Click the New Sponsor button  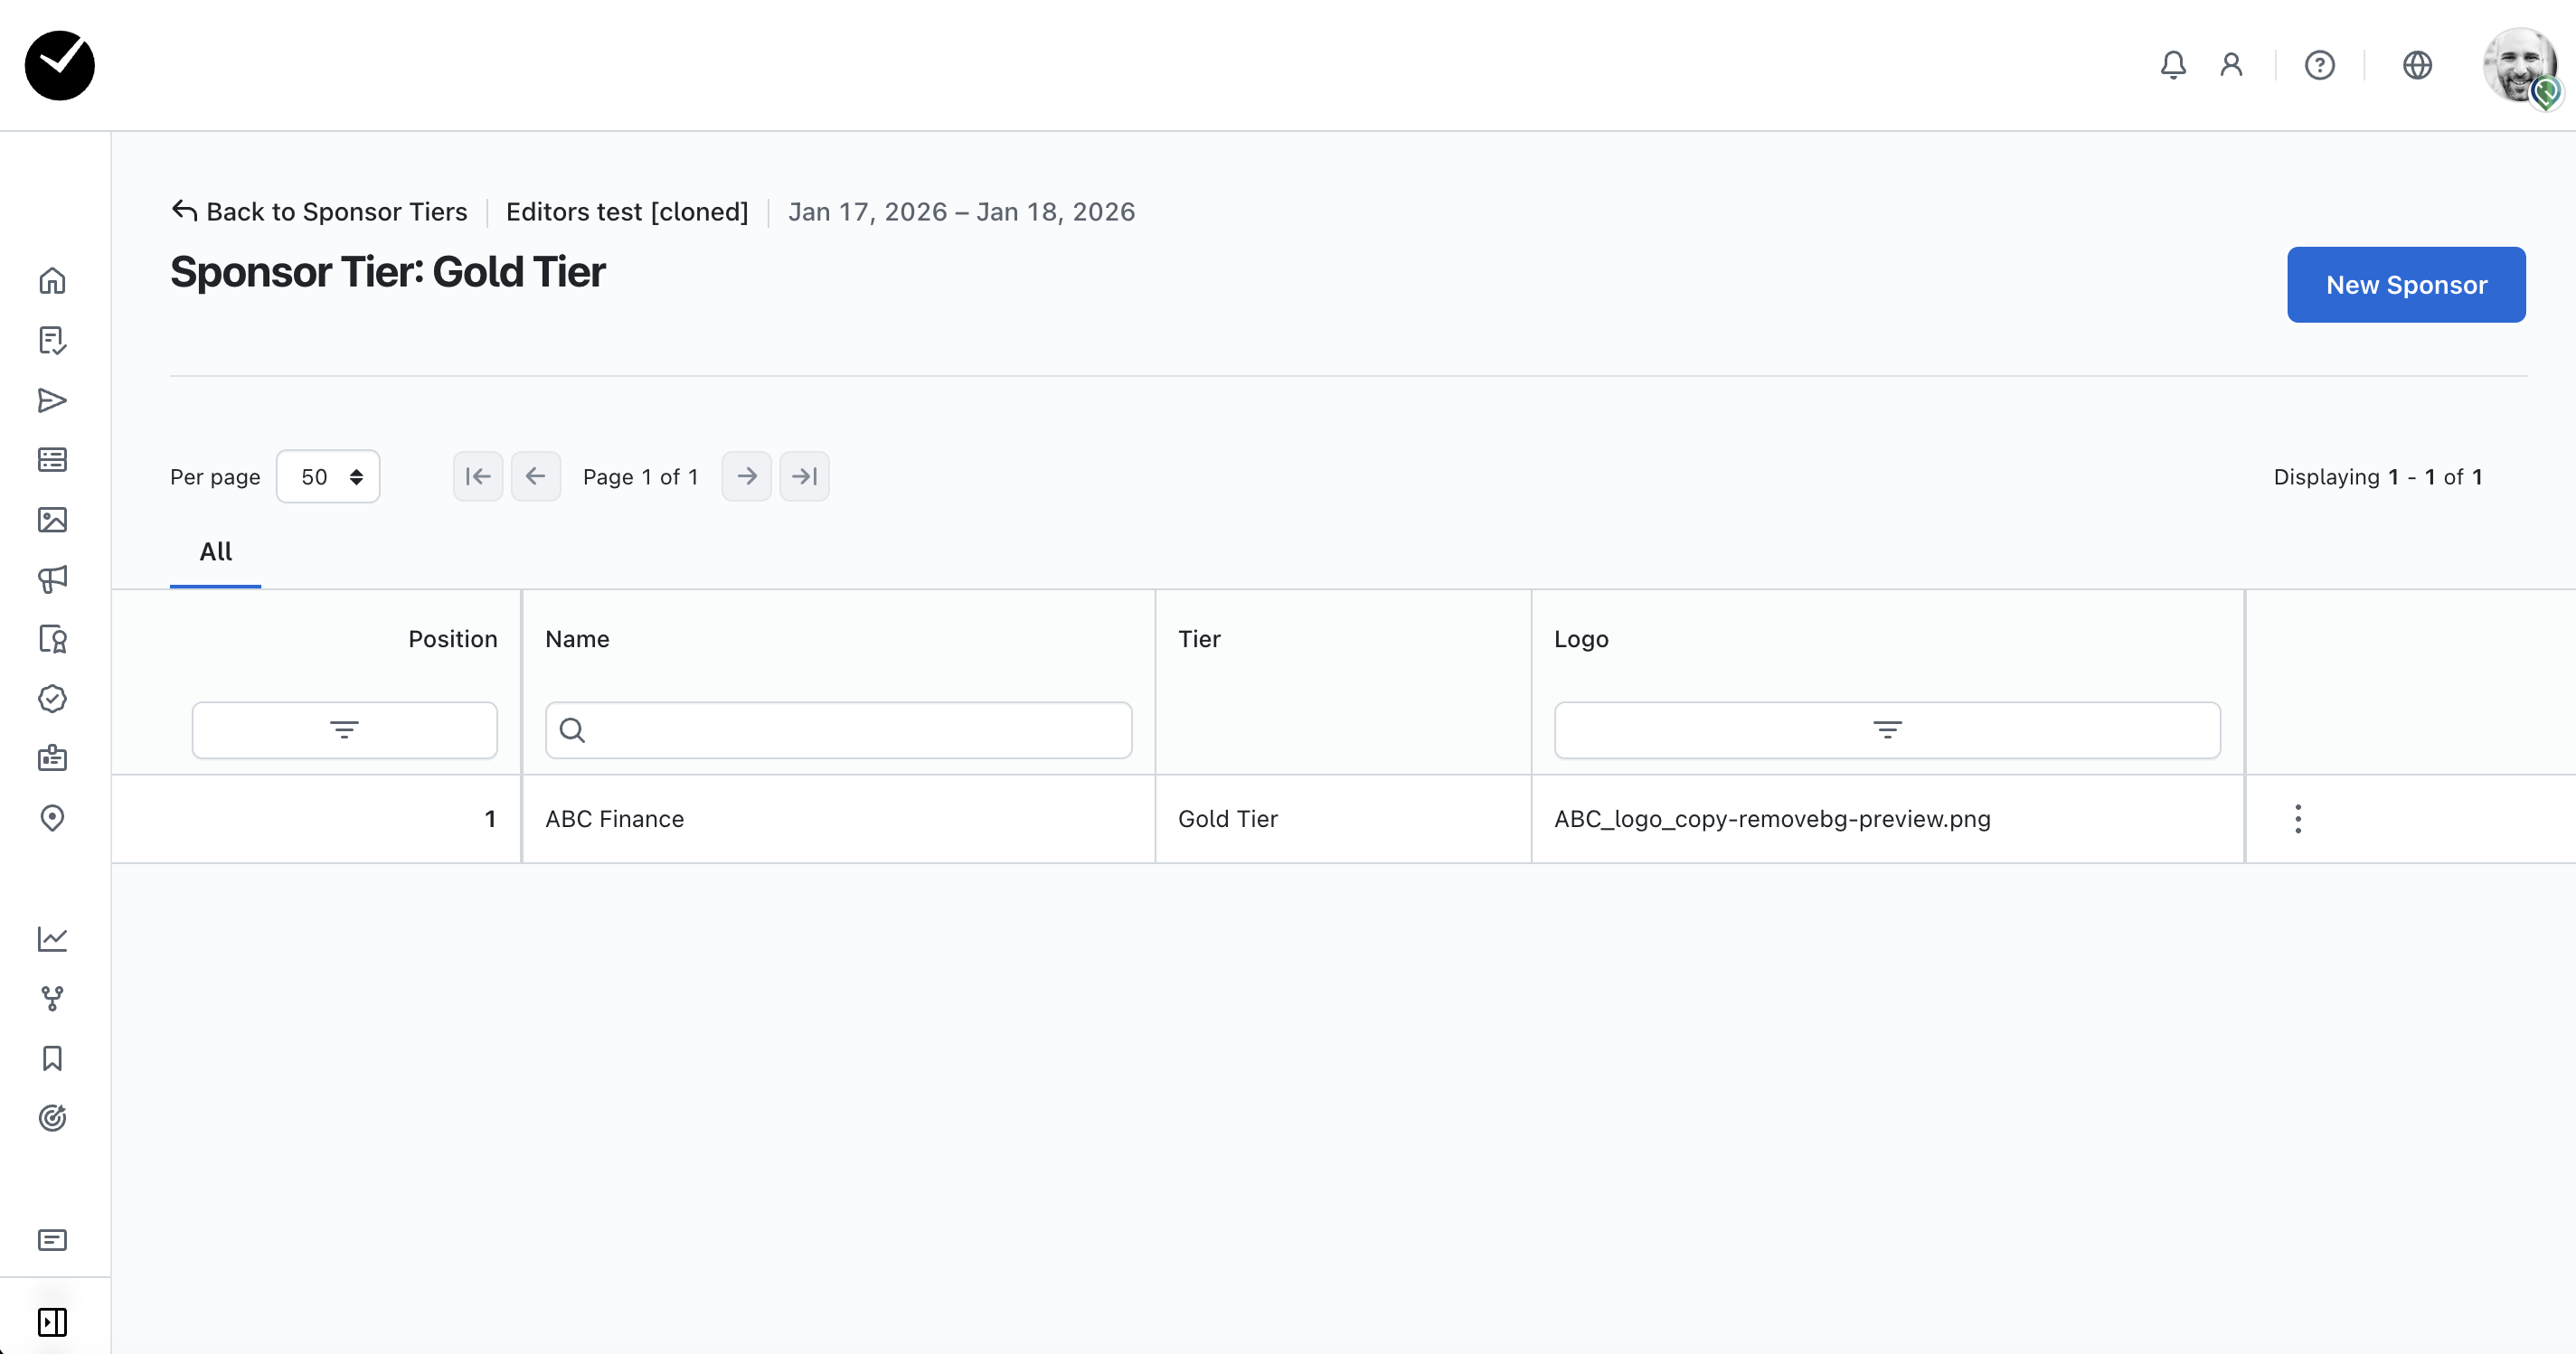click(x=2405, y=285)
